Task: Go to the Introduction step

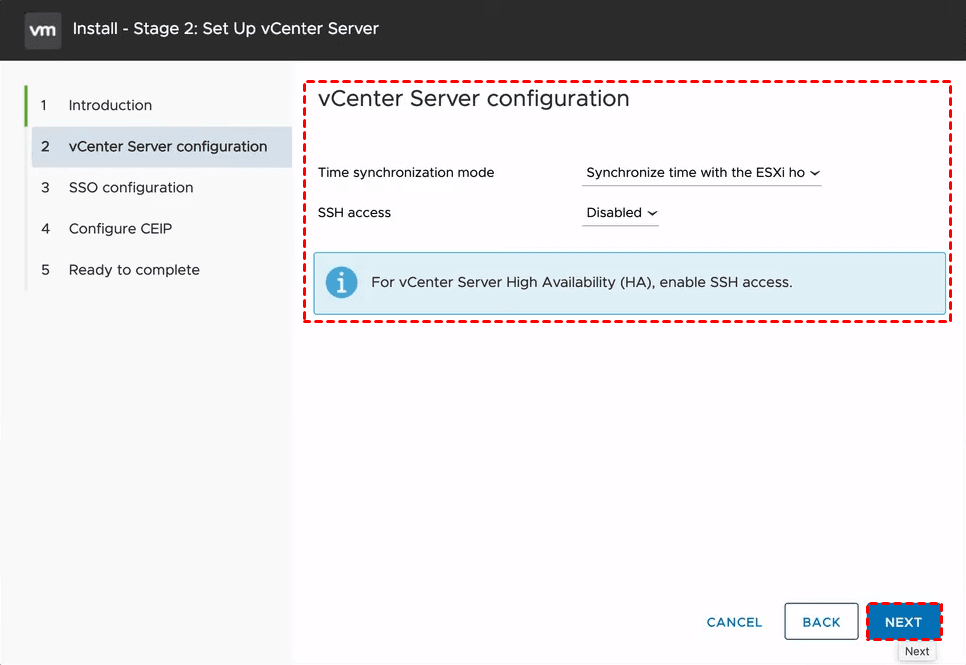Action: point(110,105)
